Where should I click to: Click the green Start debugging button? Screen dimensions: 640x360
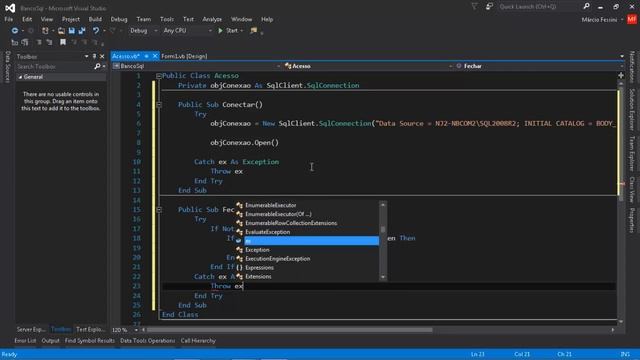(228, 31)
